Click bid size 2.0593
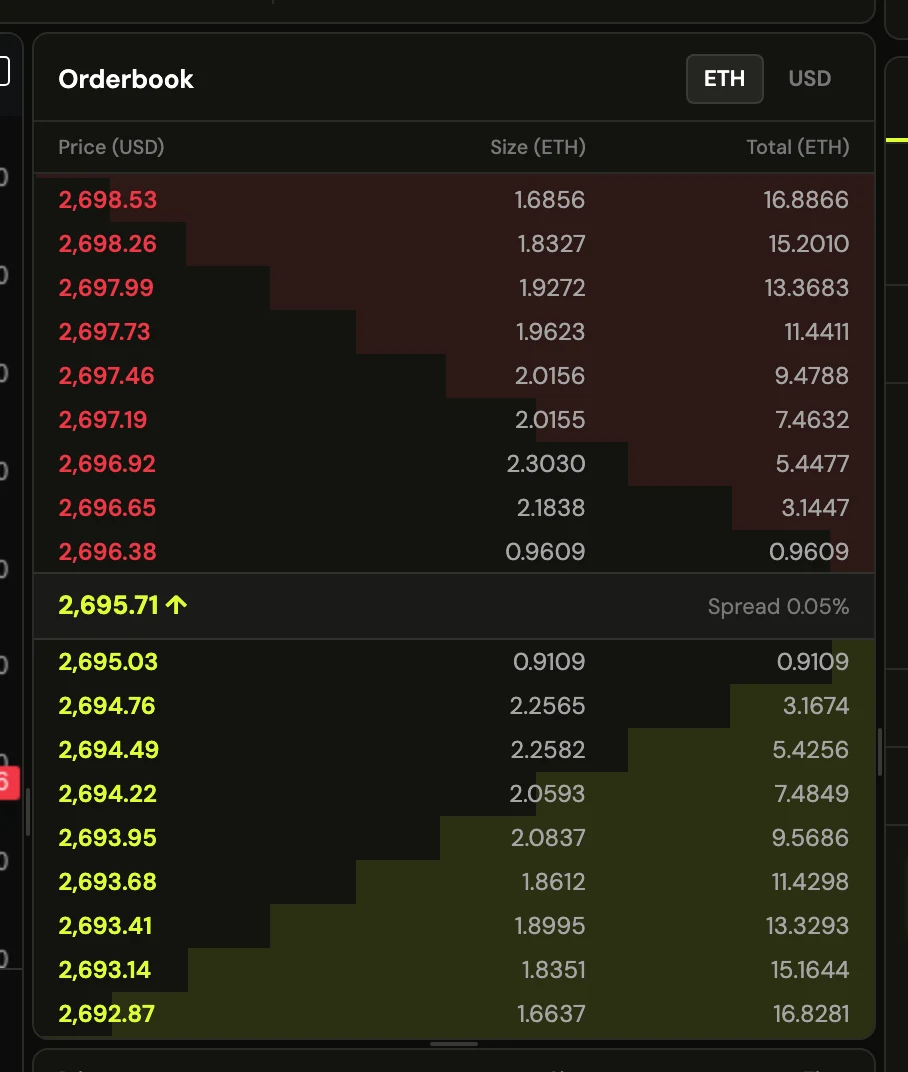 tap(547, 794)
